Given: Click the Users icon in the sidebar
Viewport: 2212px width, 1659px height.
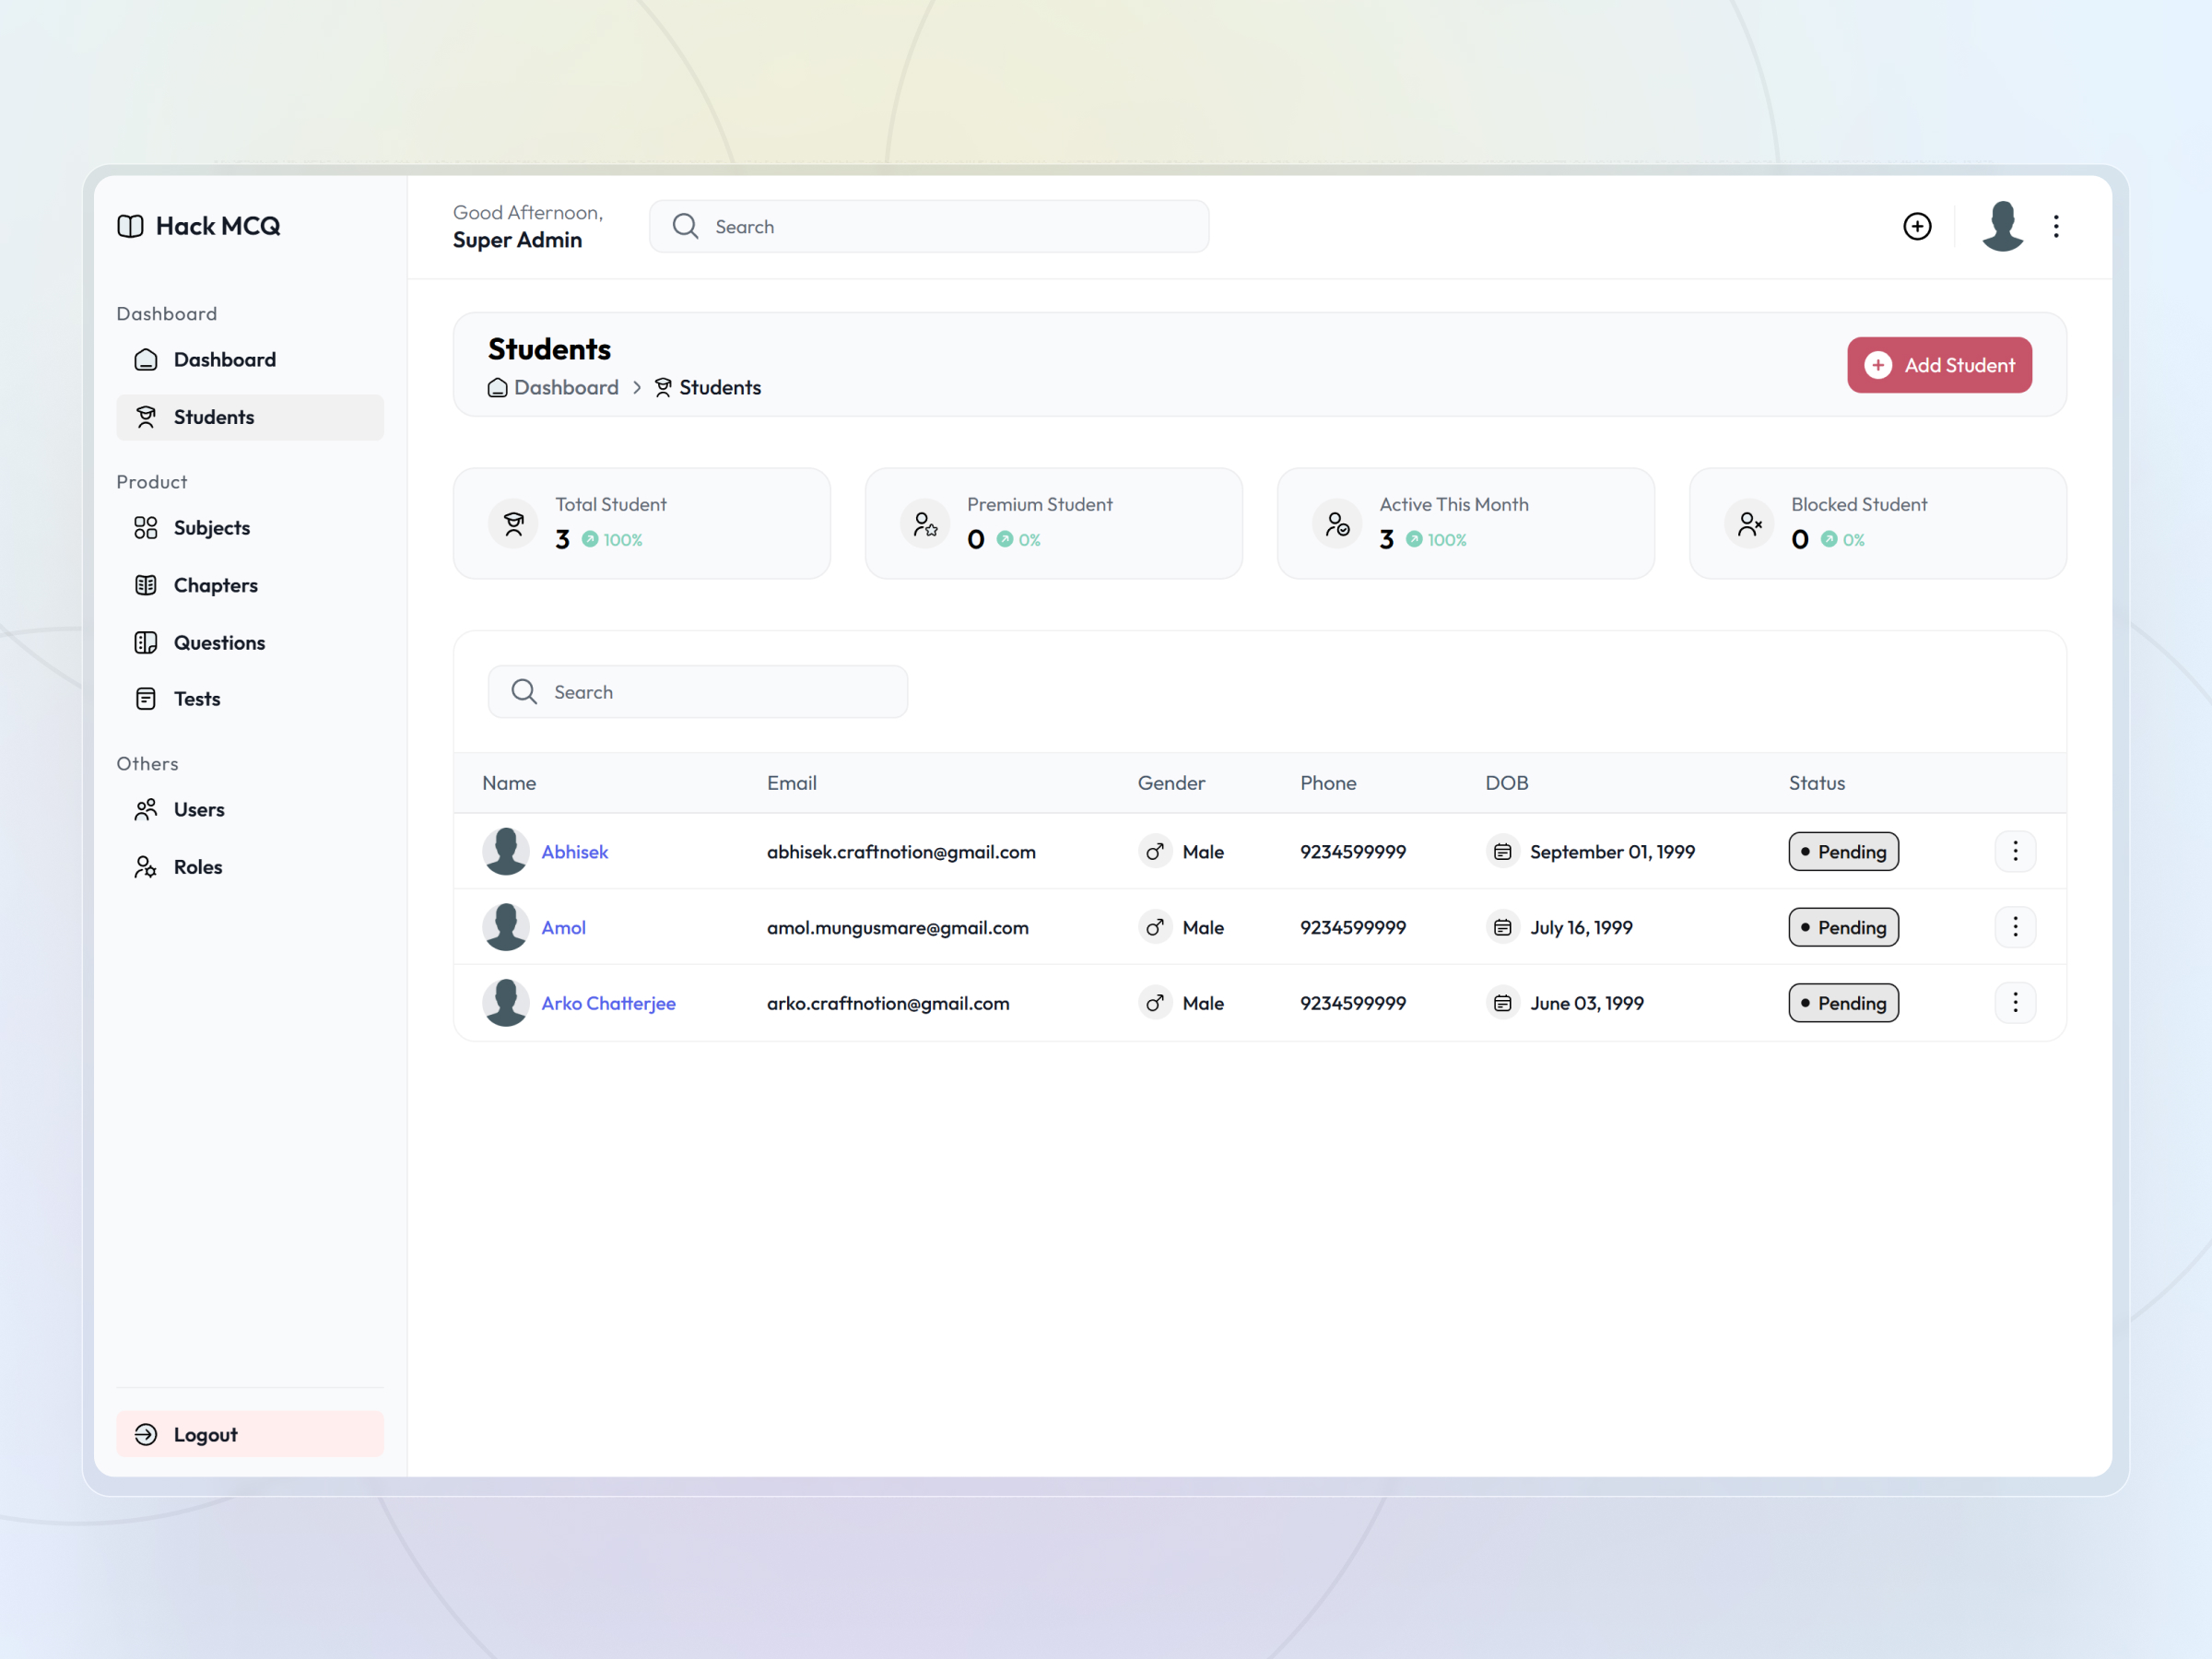Looking at the screenshot, I should (146, 809).
